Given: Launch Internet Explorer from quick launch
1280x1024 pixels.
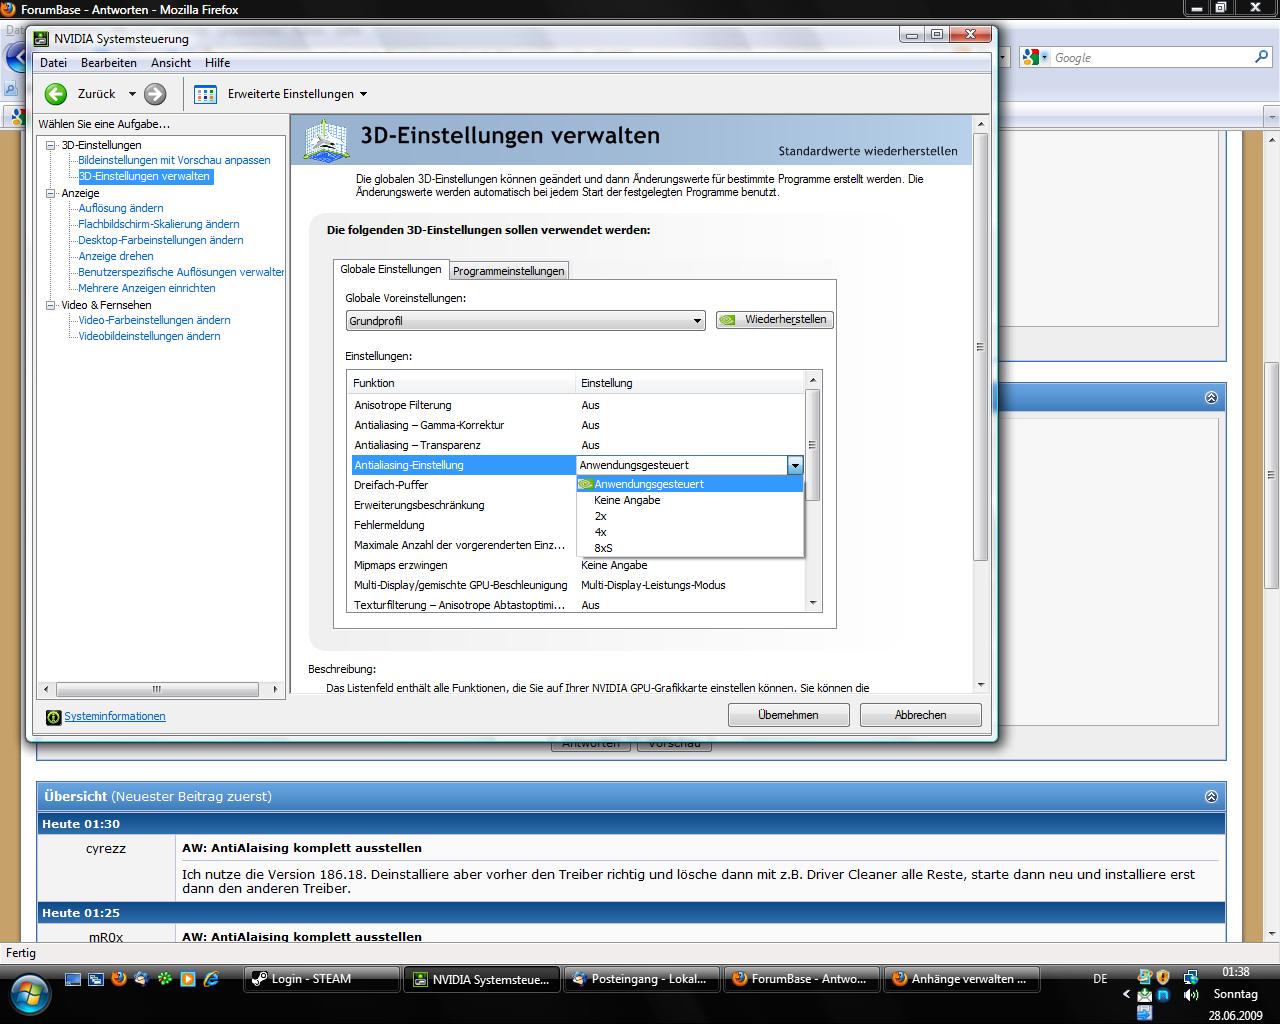Looking at the screenshot, I should [211, 979].
